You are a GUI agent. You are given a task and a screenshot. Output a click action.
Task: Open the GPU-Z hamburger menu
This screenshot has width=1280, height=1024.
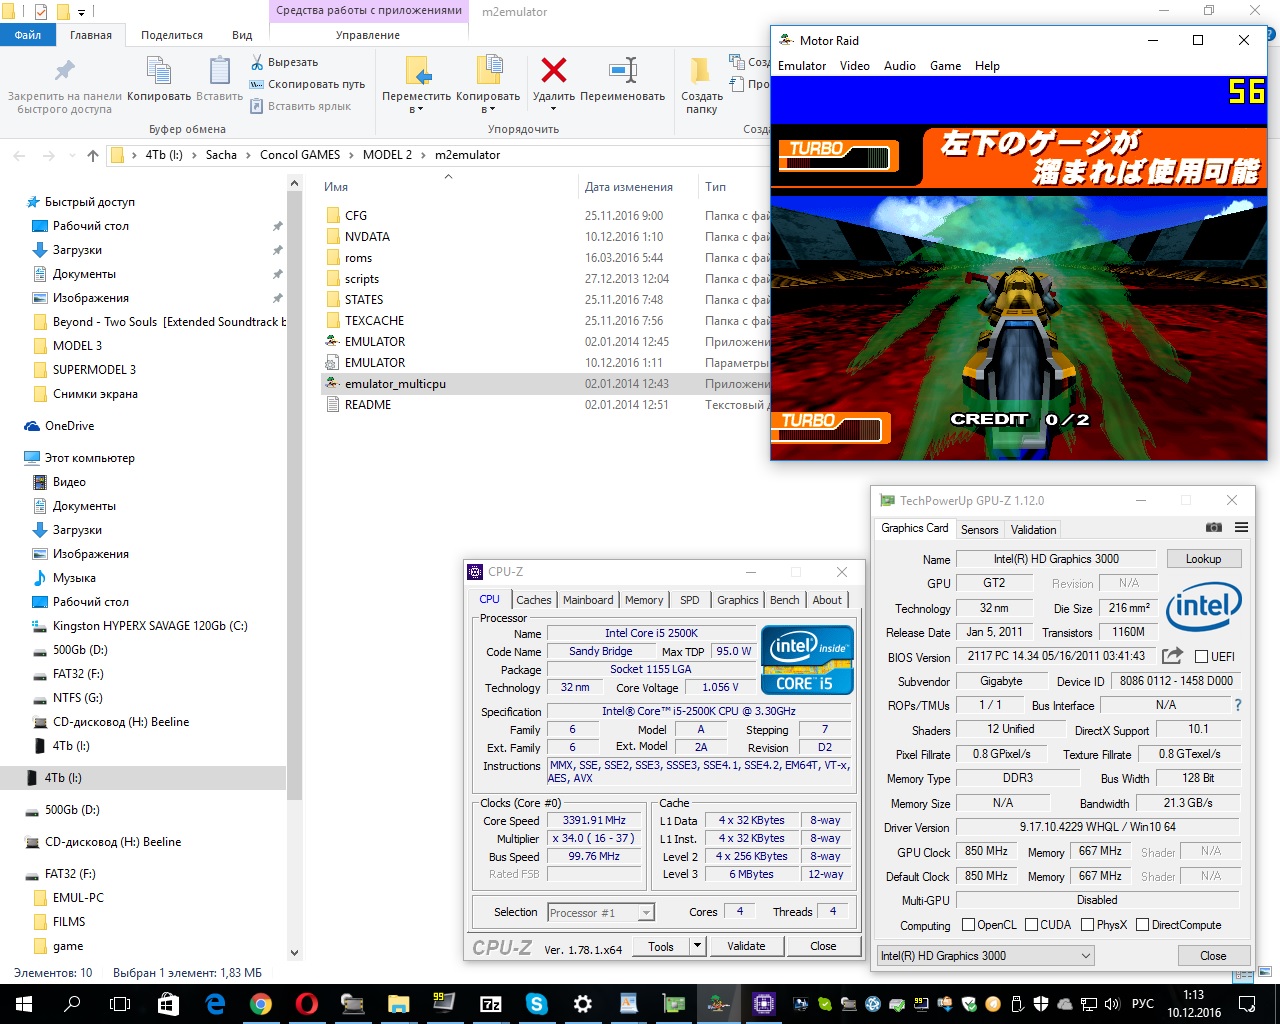(x=1241, y=528)
